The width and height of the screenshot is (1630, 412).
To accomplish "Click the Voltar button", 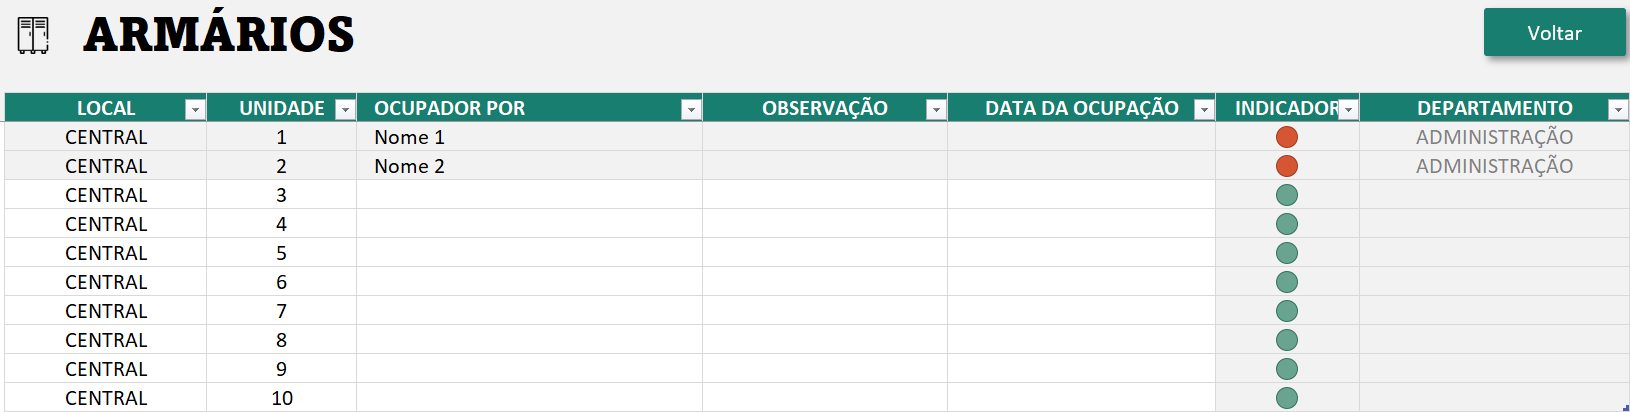I will pos(1554,33).
